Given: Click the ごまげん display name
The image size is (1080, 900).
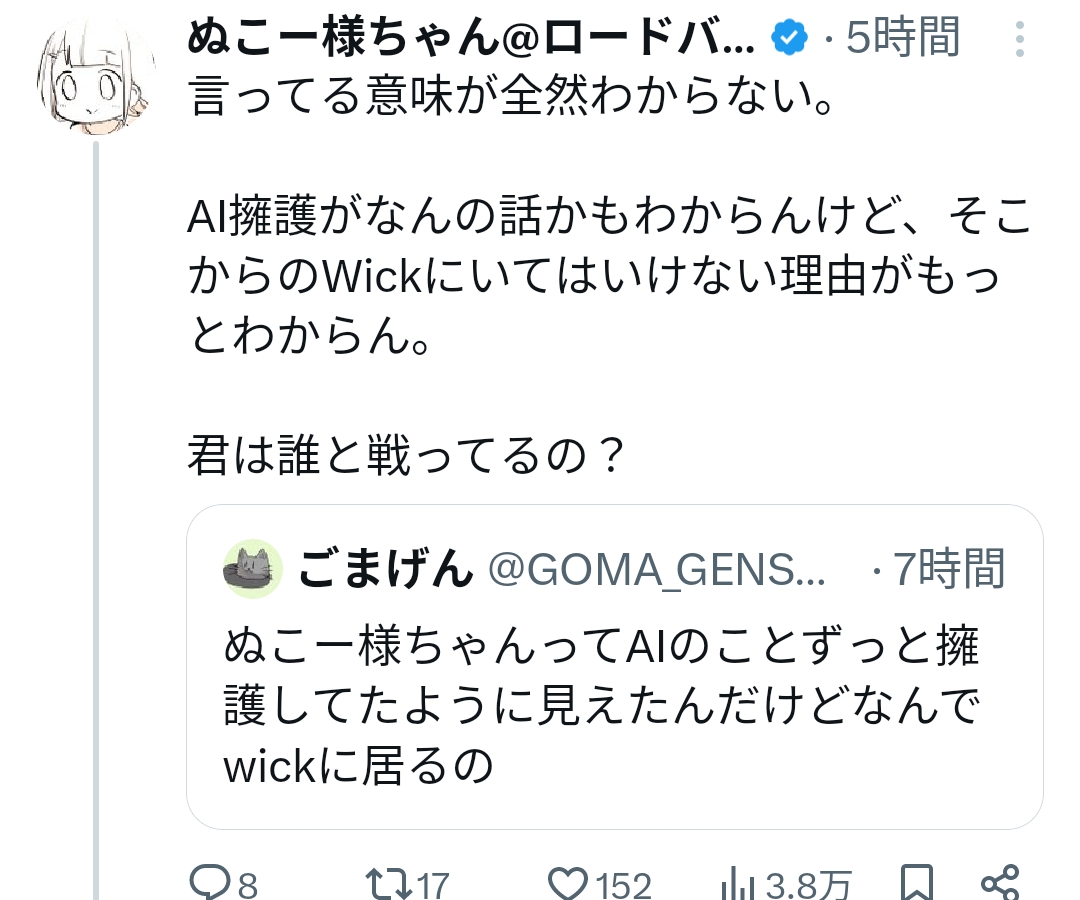Looking at the screenshot, I should [384, 570].
